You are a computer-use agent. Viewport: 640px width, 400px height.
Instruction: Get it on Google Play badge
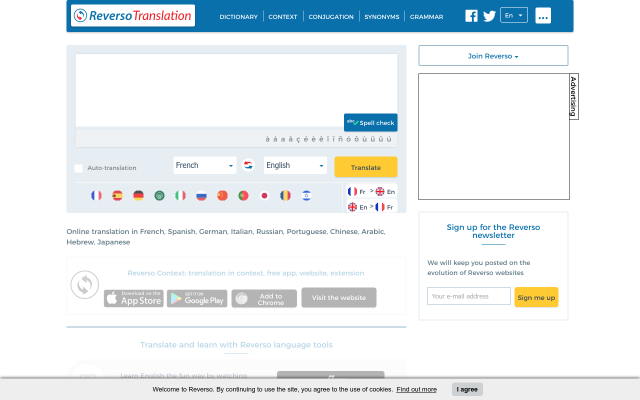pos(197,298)
